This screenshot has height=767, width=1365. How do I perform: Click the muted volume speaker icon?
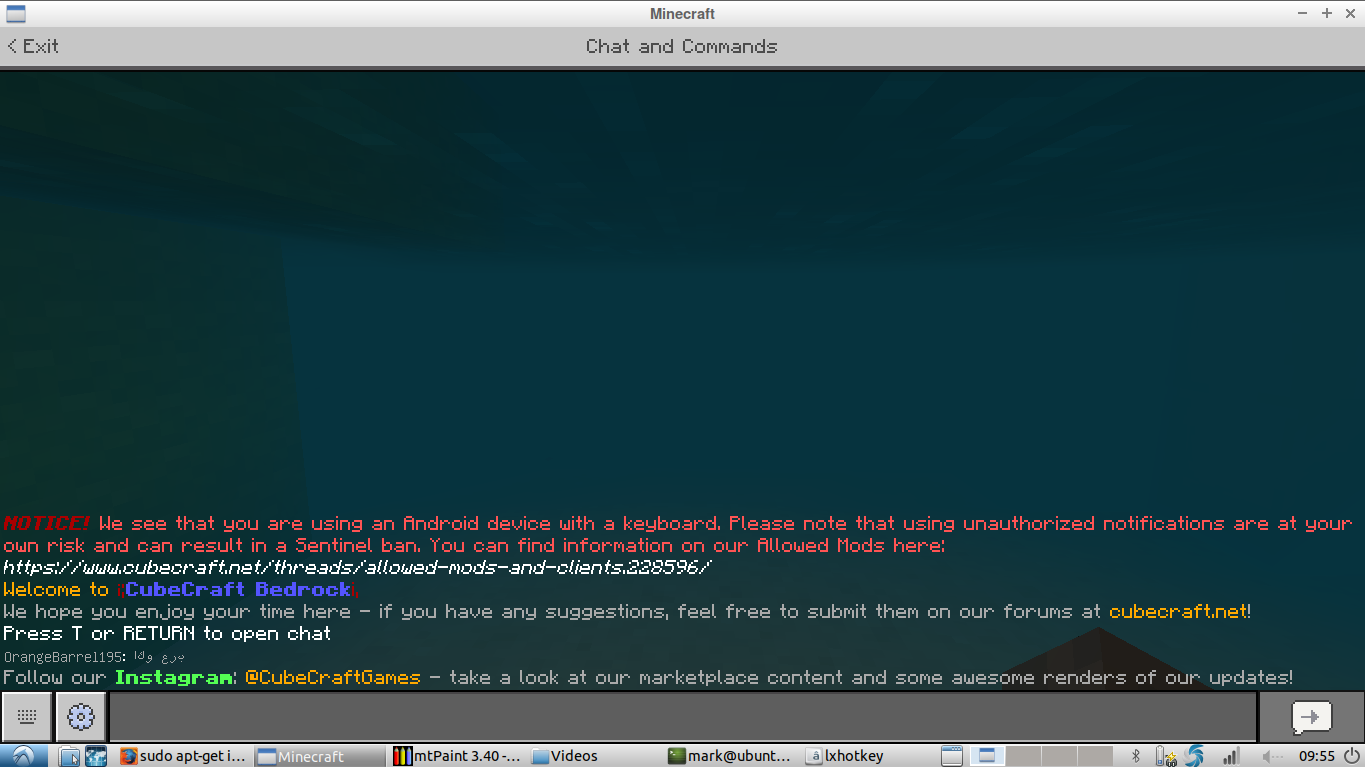1272,756
